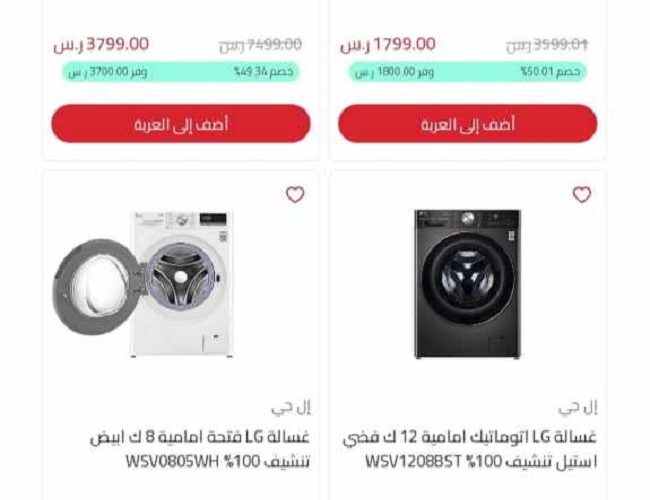The height and width of the screenshot is (500, 650).
Task: Open the white LG washer product image
Action: tap(143, 284)
